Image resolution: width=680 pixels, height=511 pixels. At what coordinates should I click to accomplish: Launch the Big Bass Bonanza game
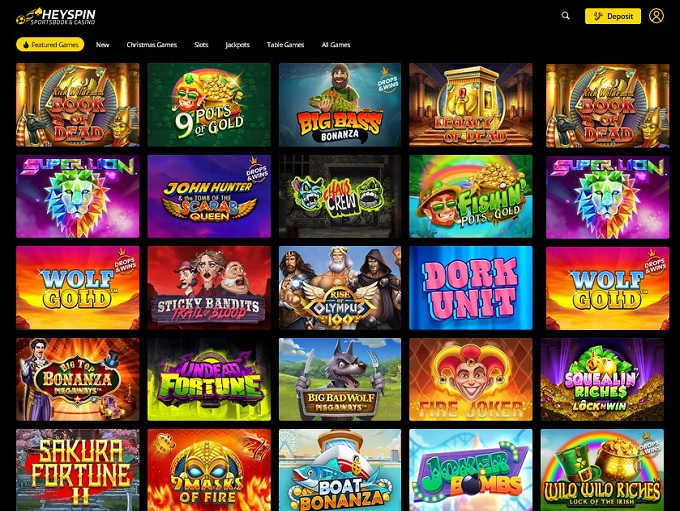[340, 105]
